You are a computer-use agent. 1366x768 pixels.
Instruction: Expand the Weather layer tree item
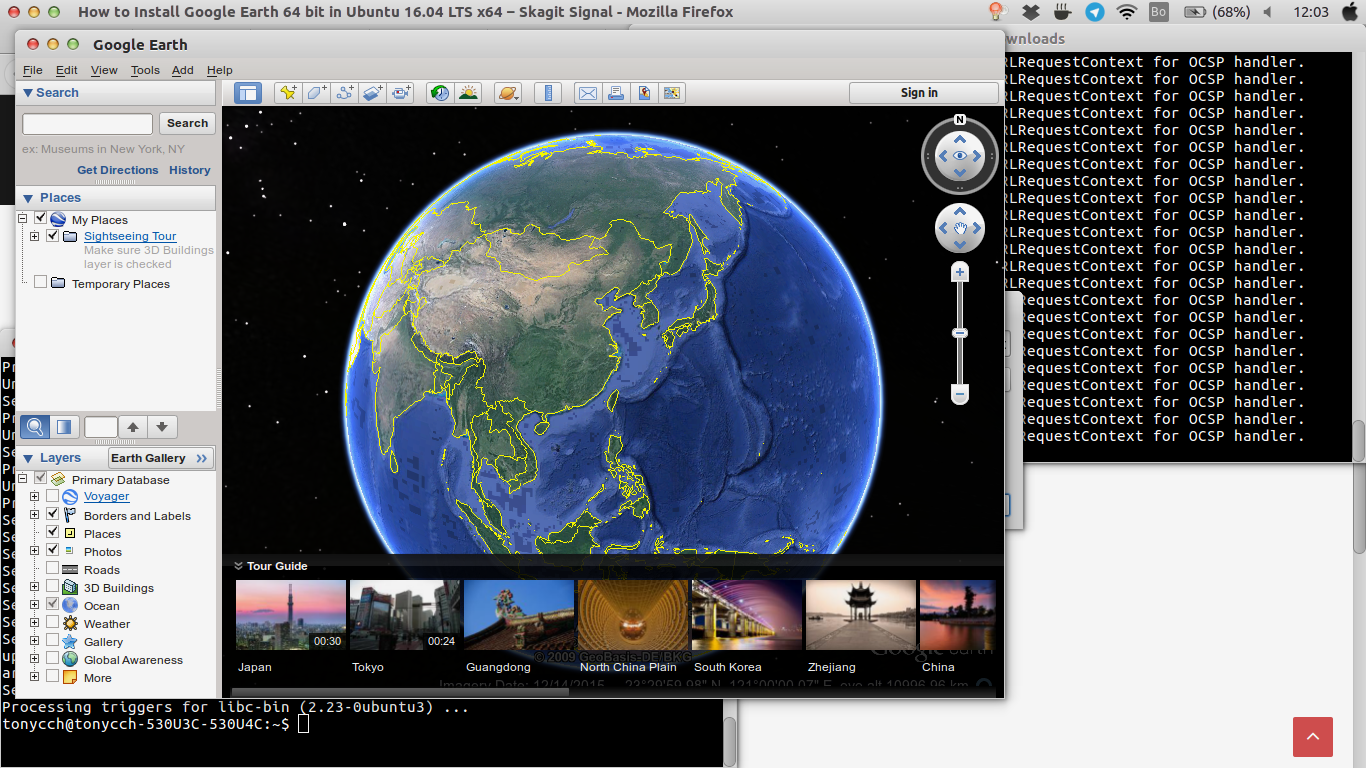(34, 623)
